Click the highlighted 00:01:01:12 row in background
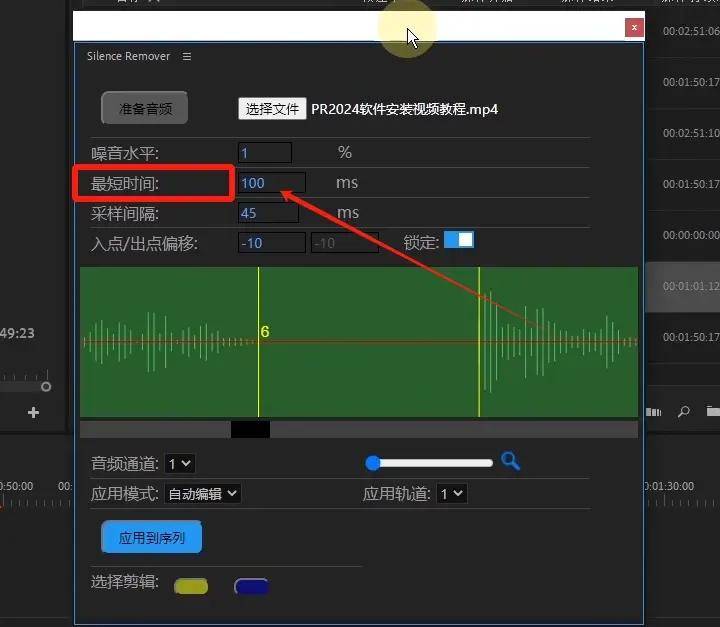The image size is (720, 627). pos(683,287)
